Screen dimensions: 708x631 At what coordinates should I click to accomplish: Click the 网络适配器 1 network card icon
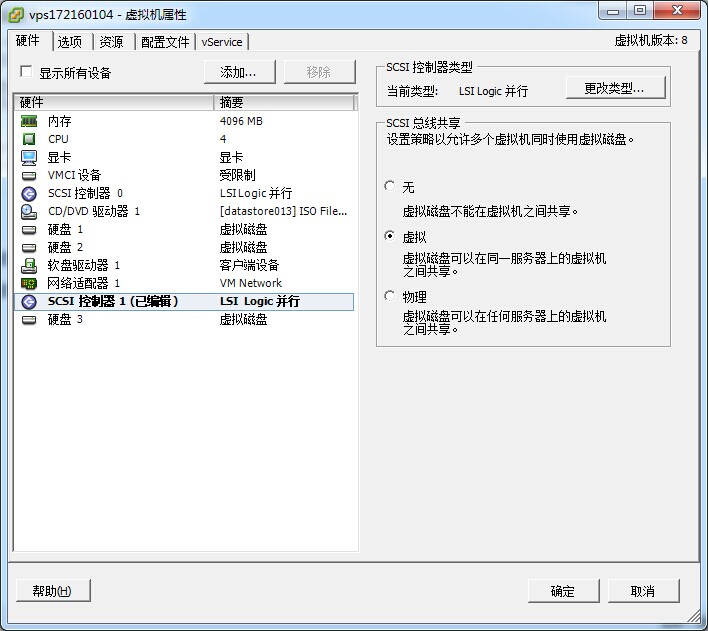(x=29, y=284)
